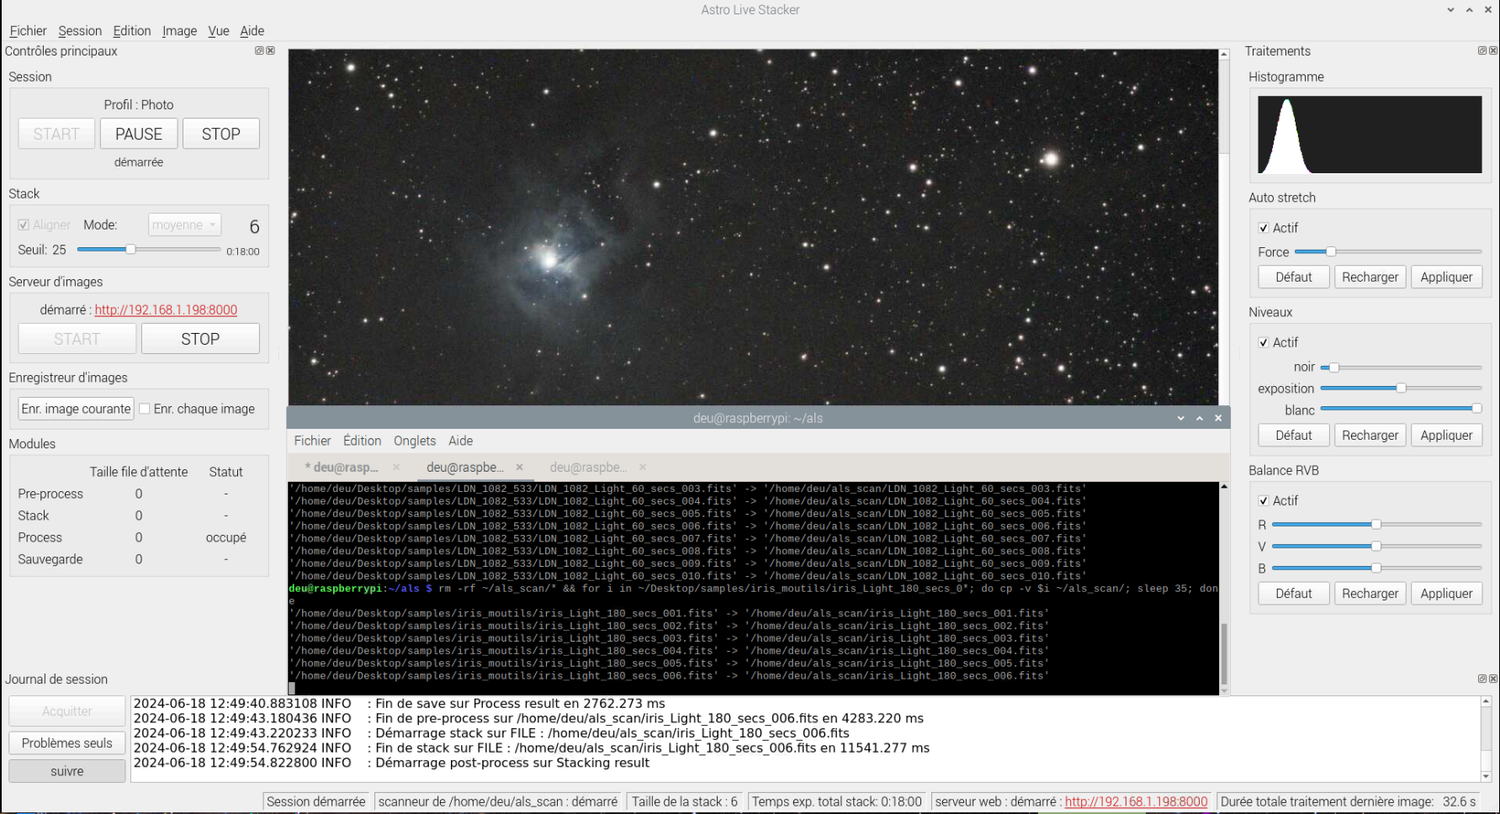Open the Vue menu
Image resolution: width=1500 pixels, height=814 pixels.
pyautogui.click(x=219, y=31)
